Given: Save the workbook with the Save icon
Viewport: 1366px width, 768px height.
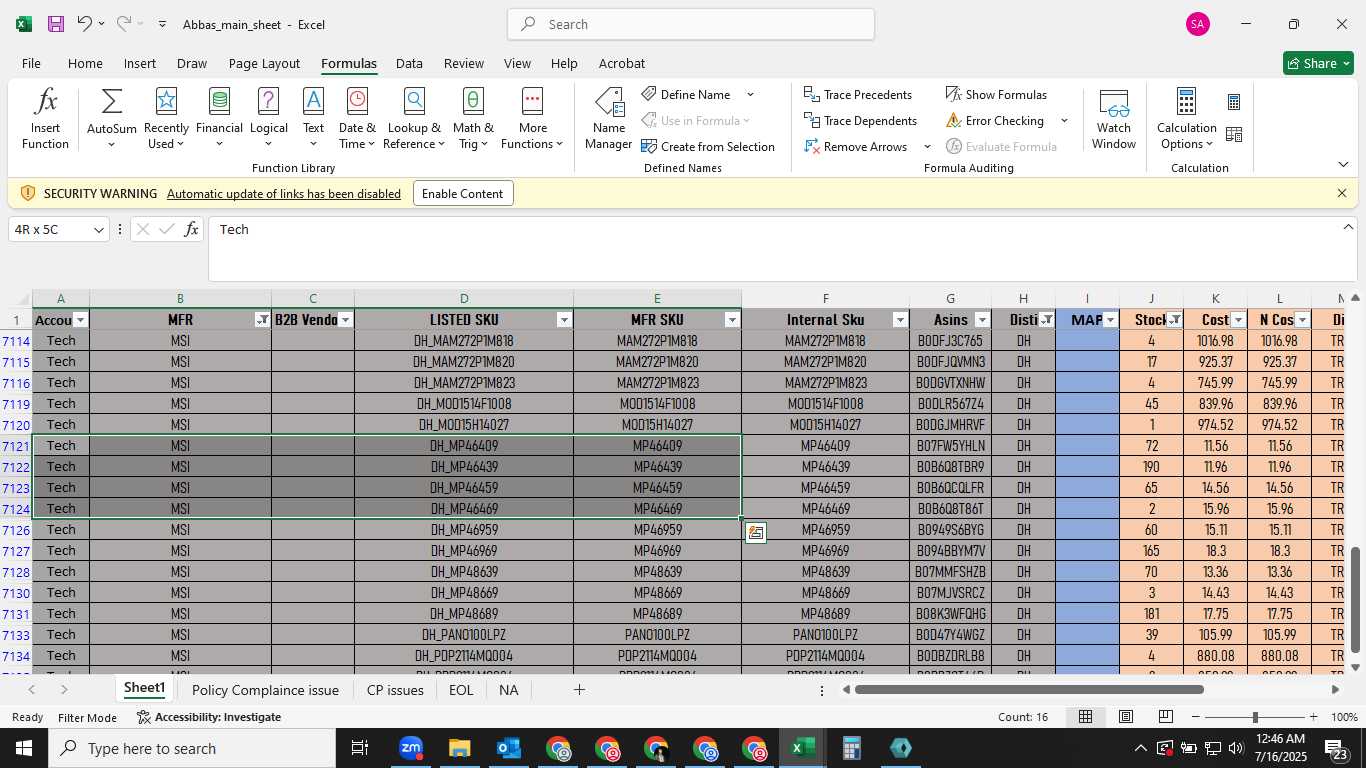Looking at the screenshot, I should [56, 24].
